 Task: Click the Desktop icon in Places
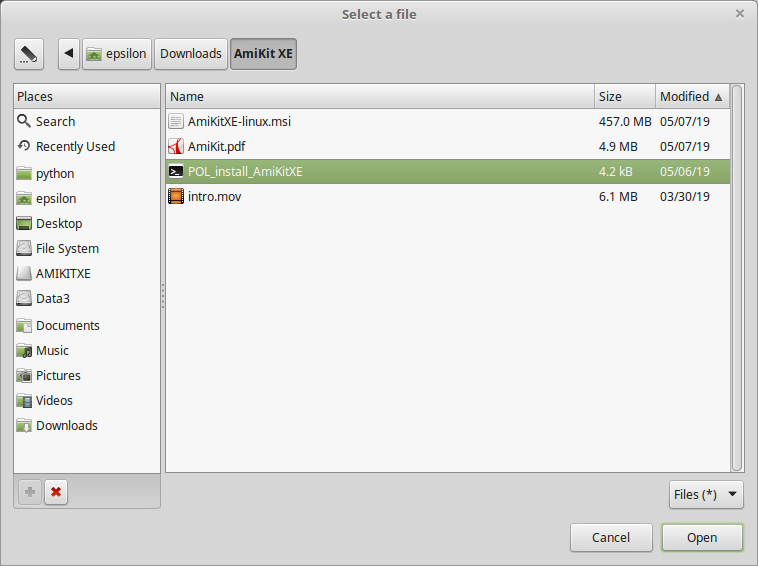tap(24, 223)
